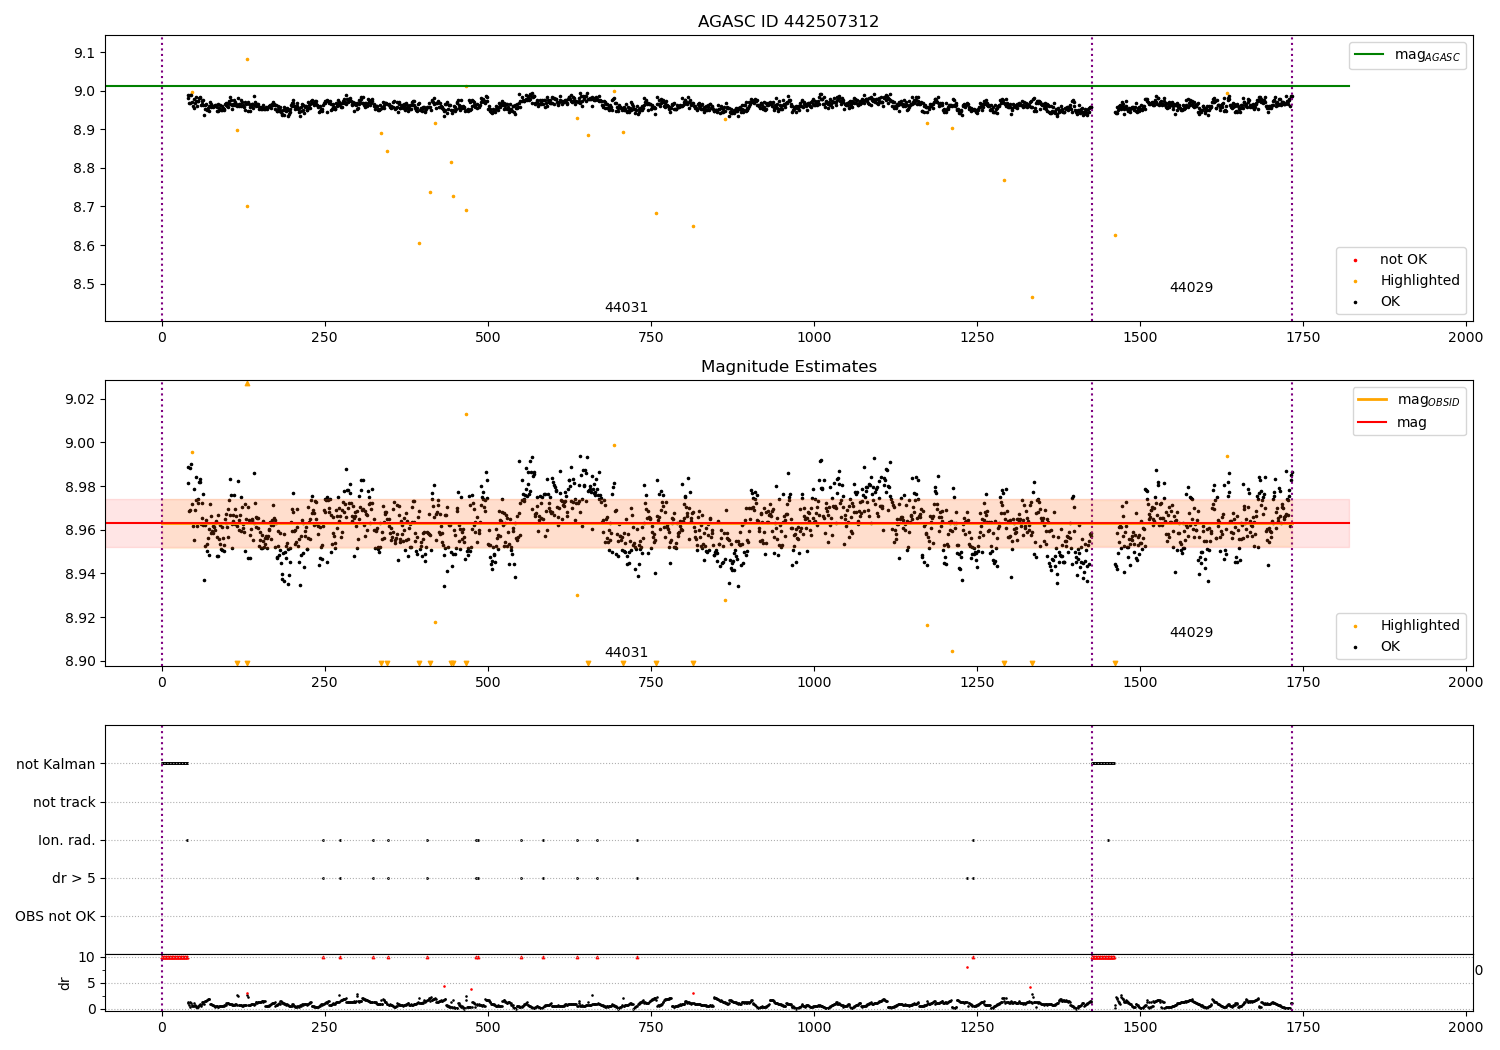Image resolution: width=1500 pixels, height=1050 pixels.
Task: Click the 'Magnitude Estimates' subplot title
Action: pos(788,367)
